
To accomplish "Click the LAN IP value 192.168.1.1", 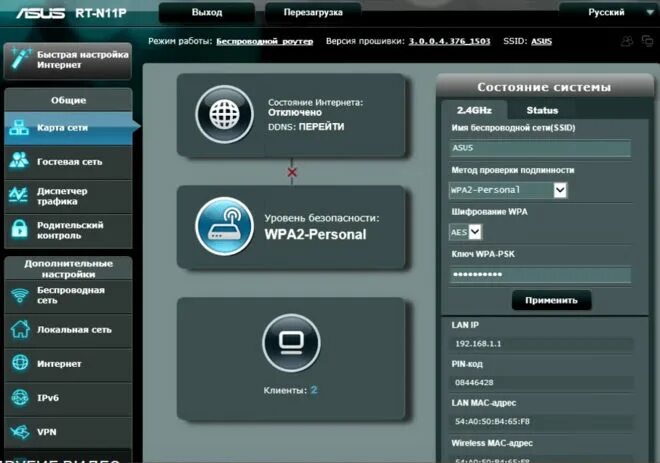I will [478, 344].
